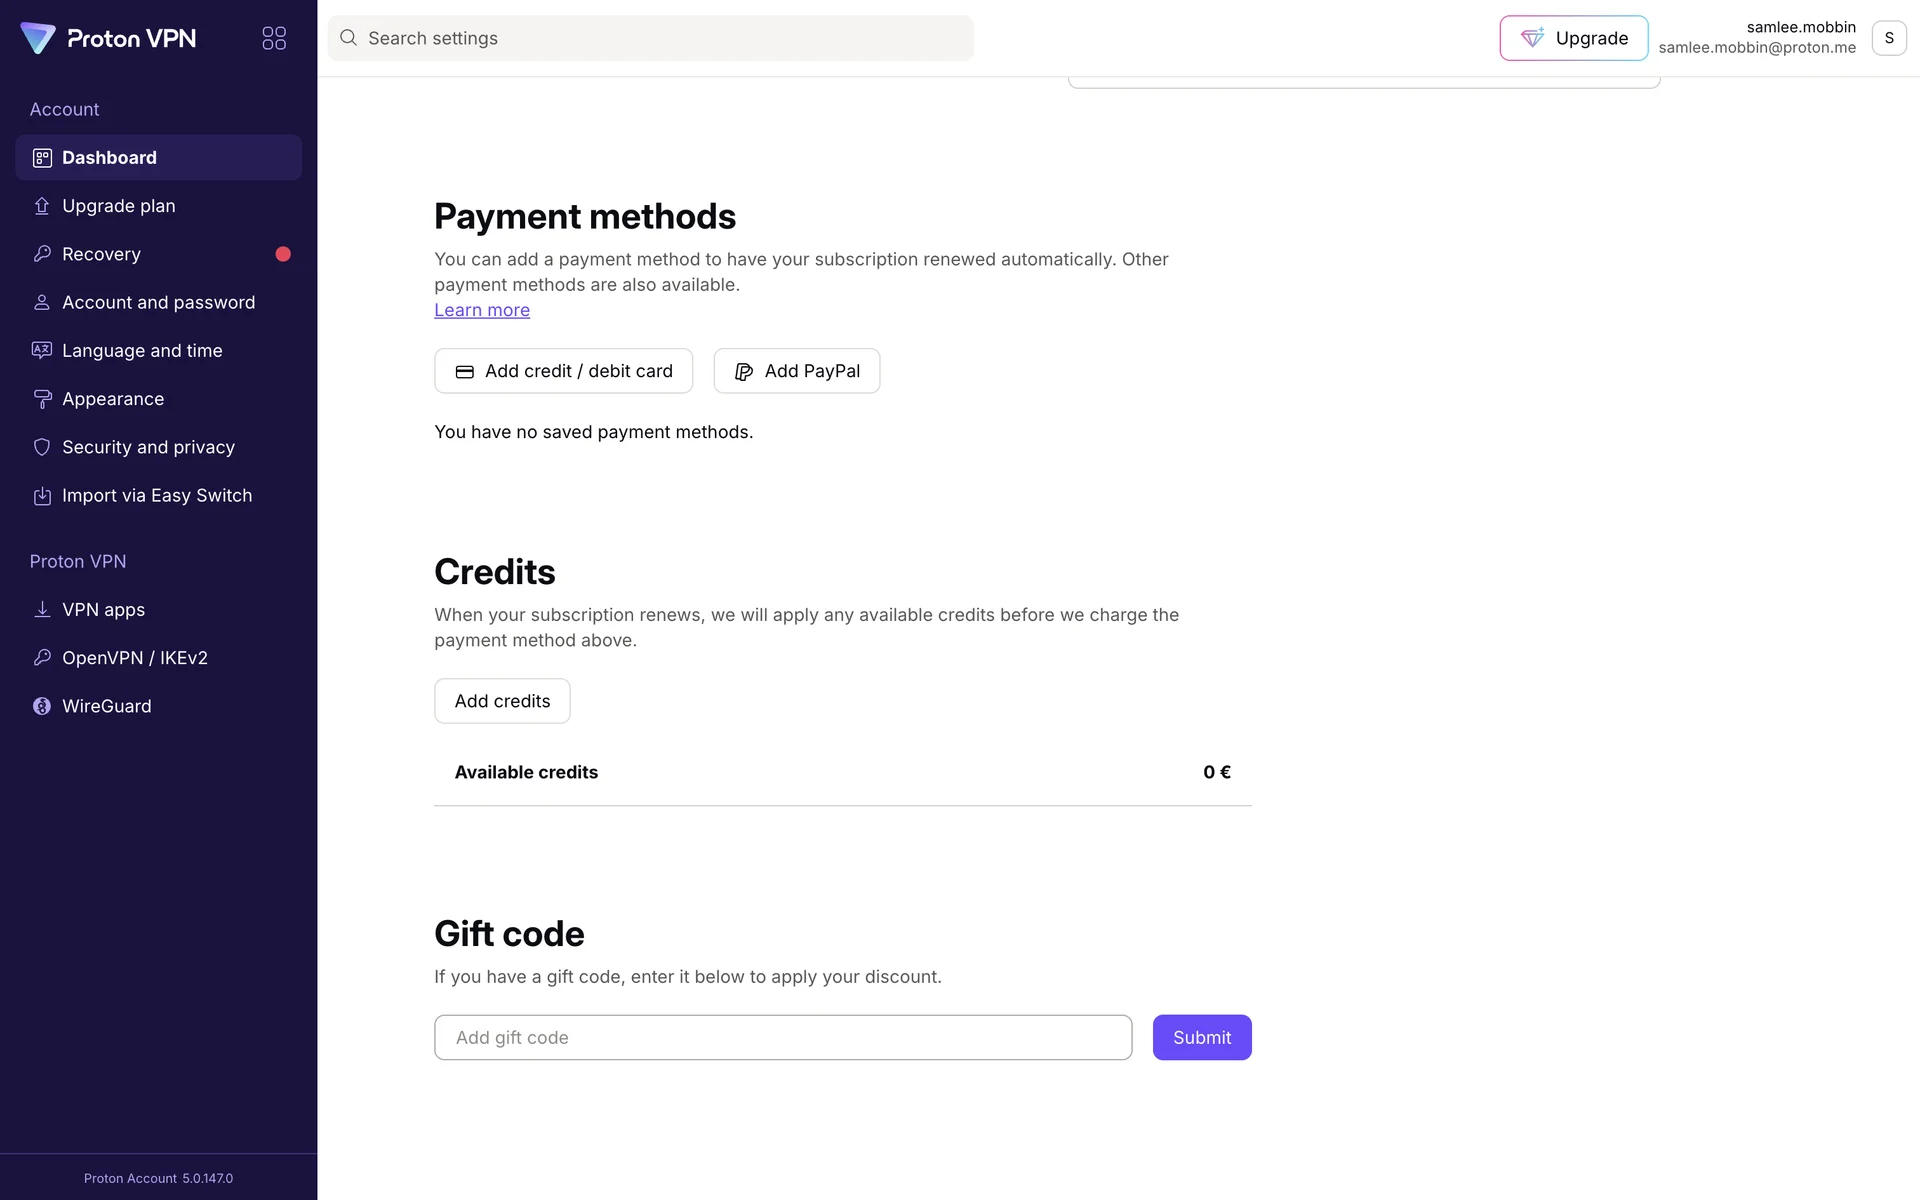Click Add credit / debit card

[563, 371]
